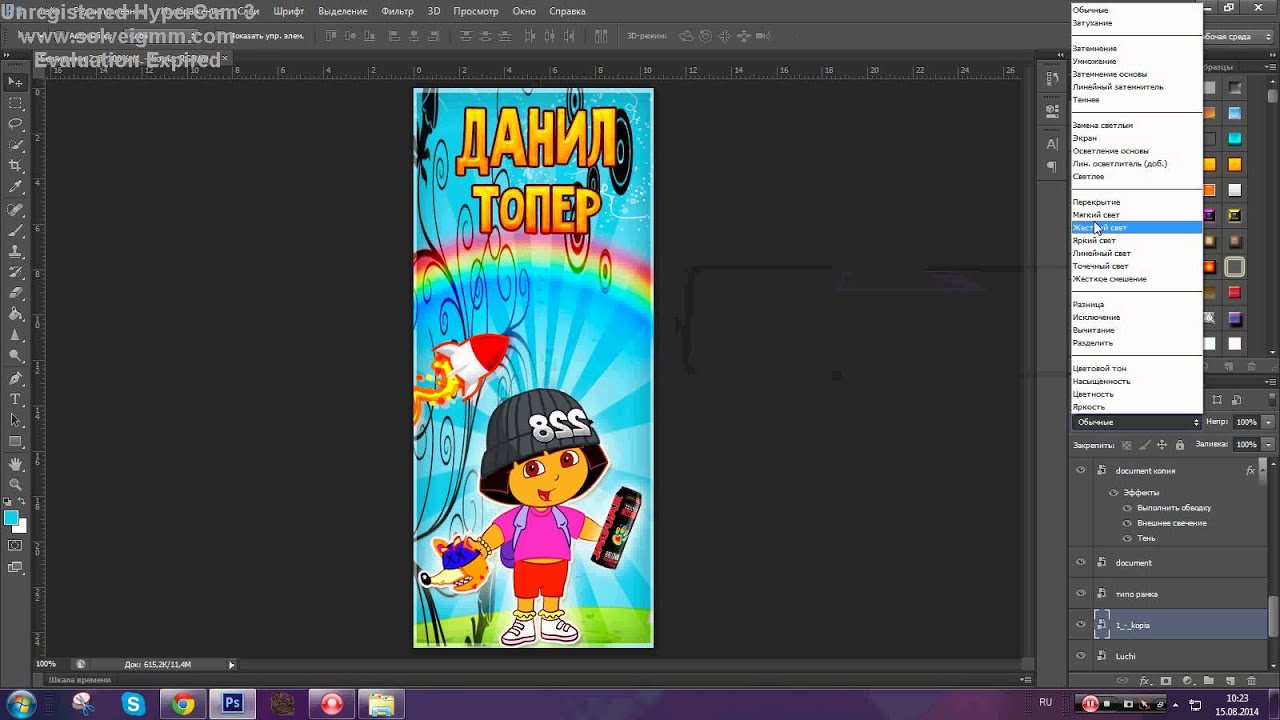The width and height of the screenshot is (1280, 720).
Task: Hide the 1_-_kopia layer
Action: coord(1080,625)
